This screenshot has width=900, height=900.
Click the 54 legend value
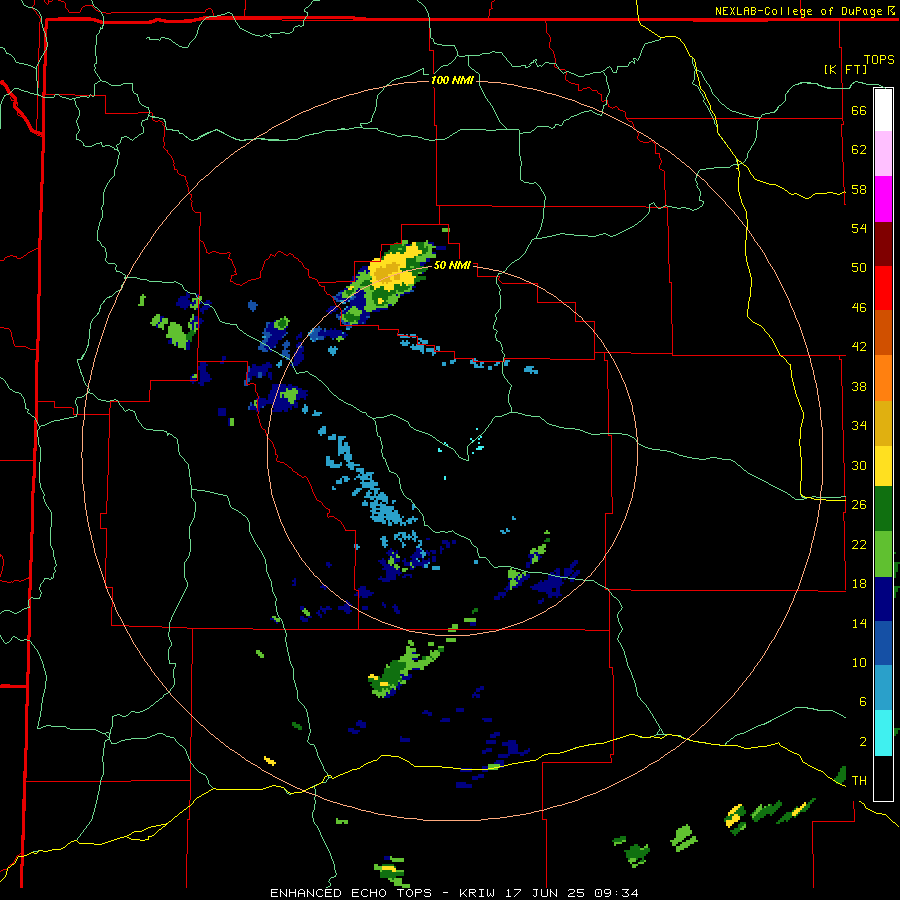(x=859, y=228)
